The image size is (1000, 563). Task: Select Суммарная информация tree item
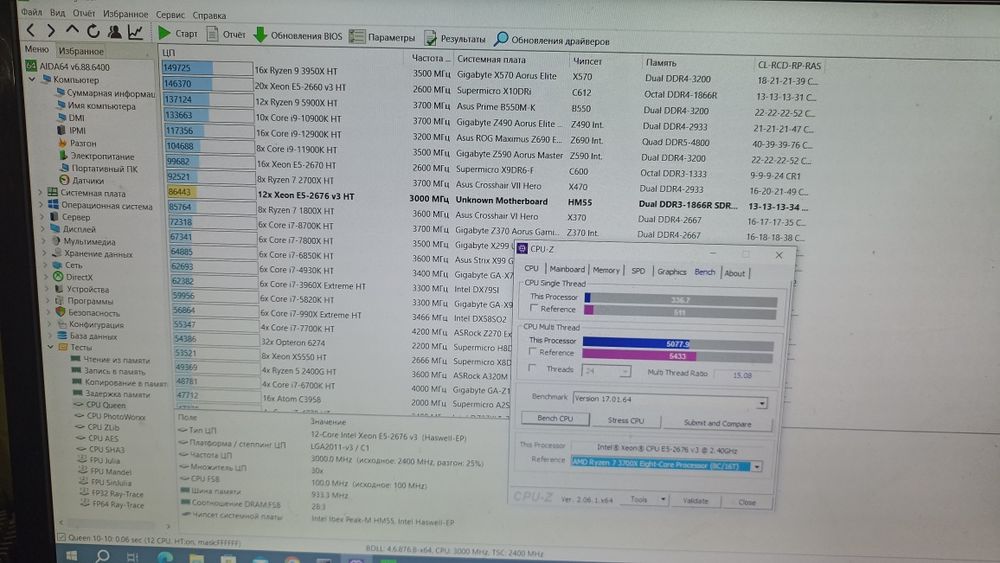(105, 93)
